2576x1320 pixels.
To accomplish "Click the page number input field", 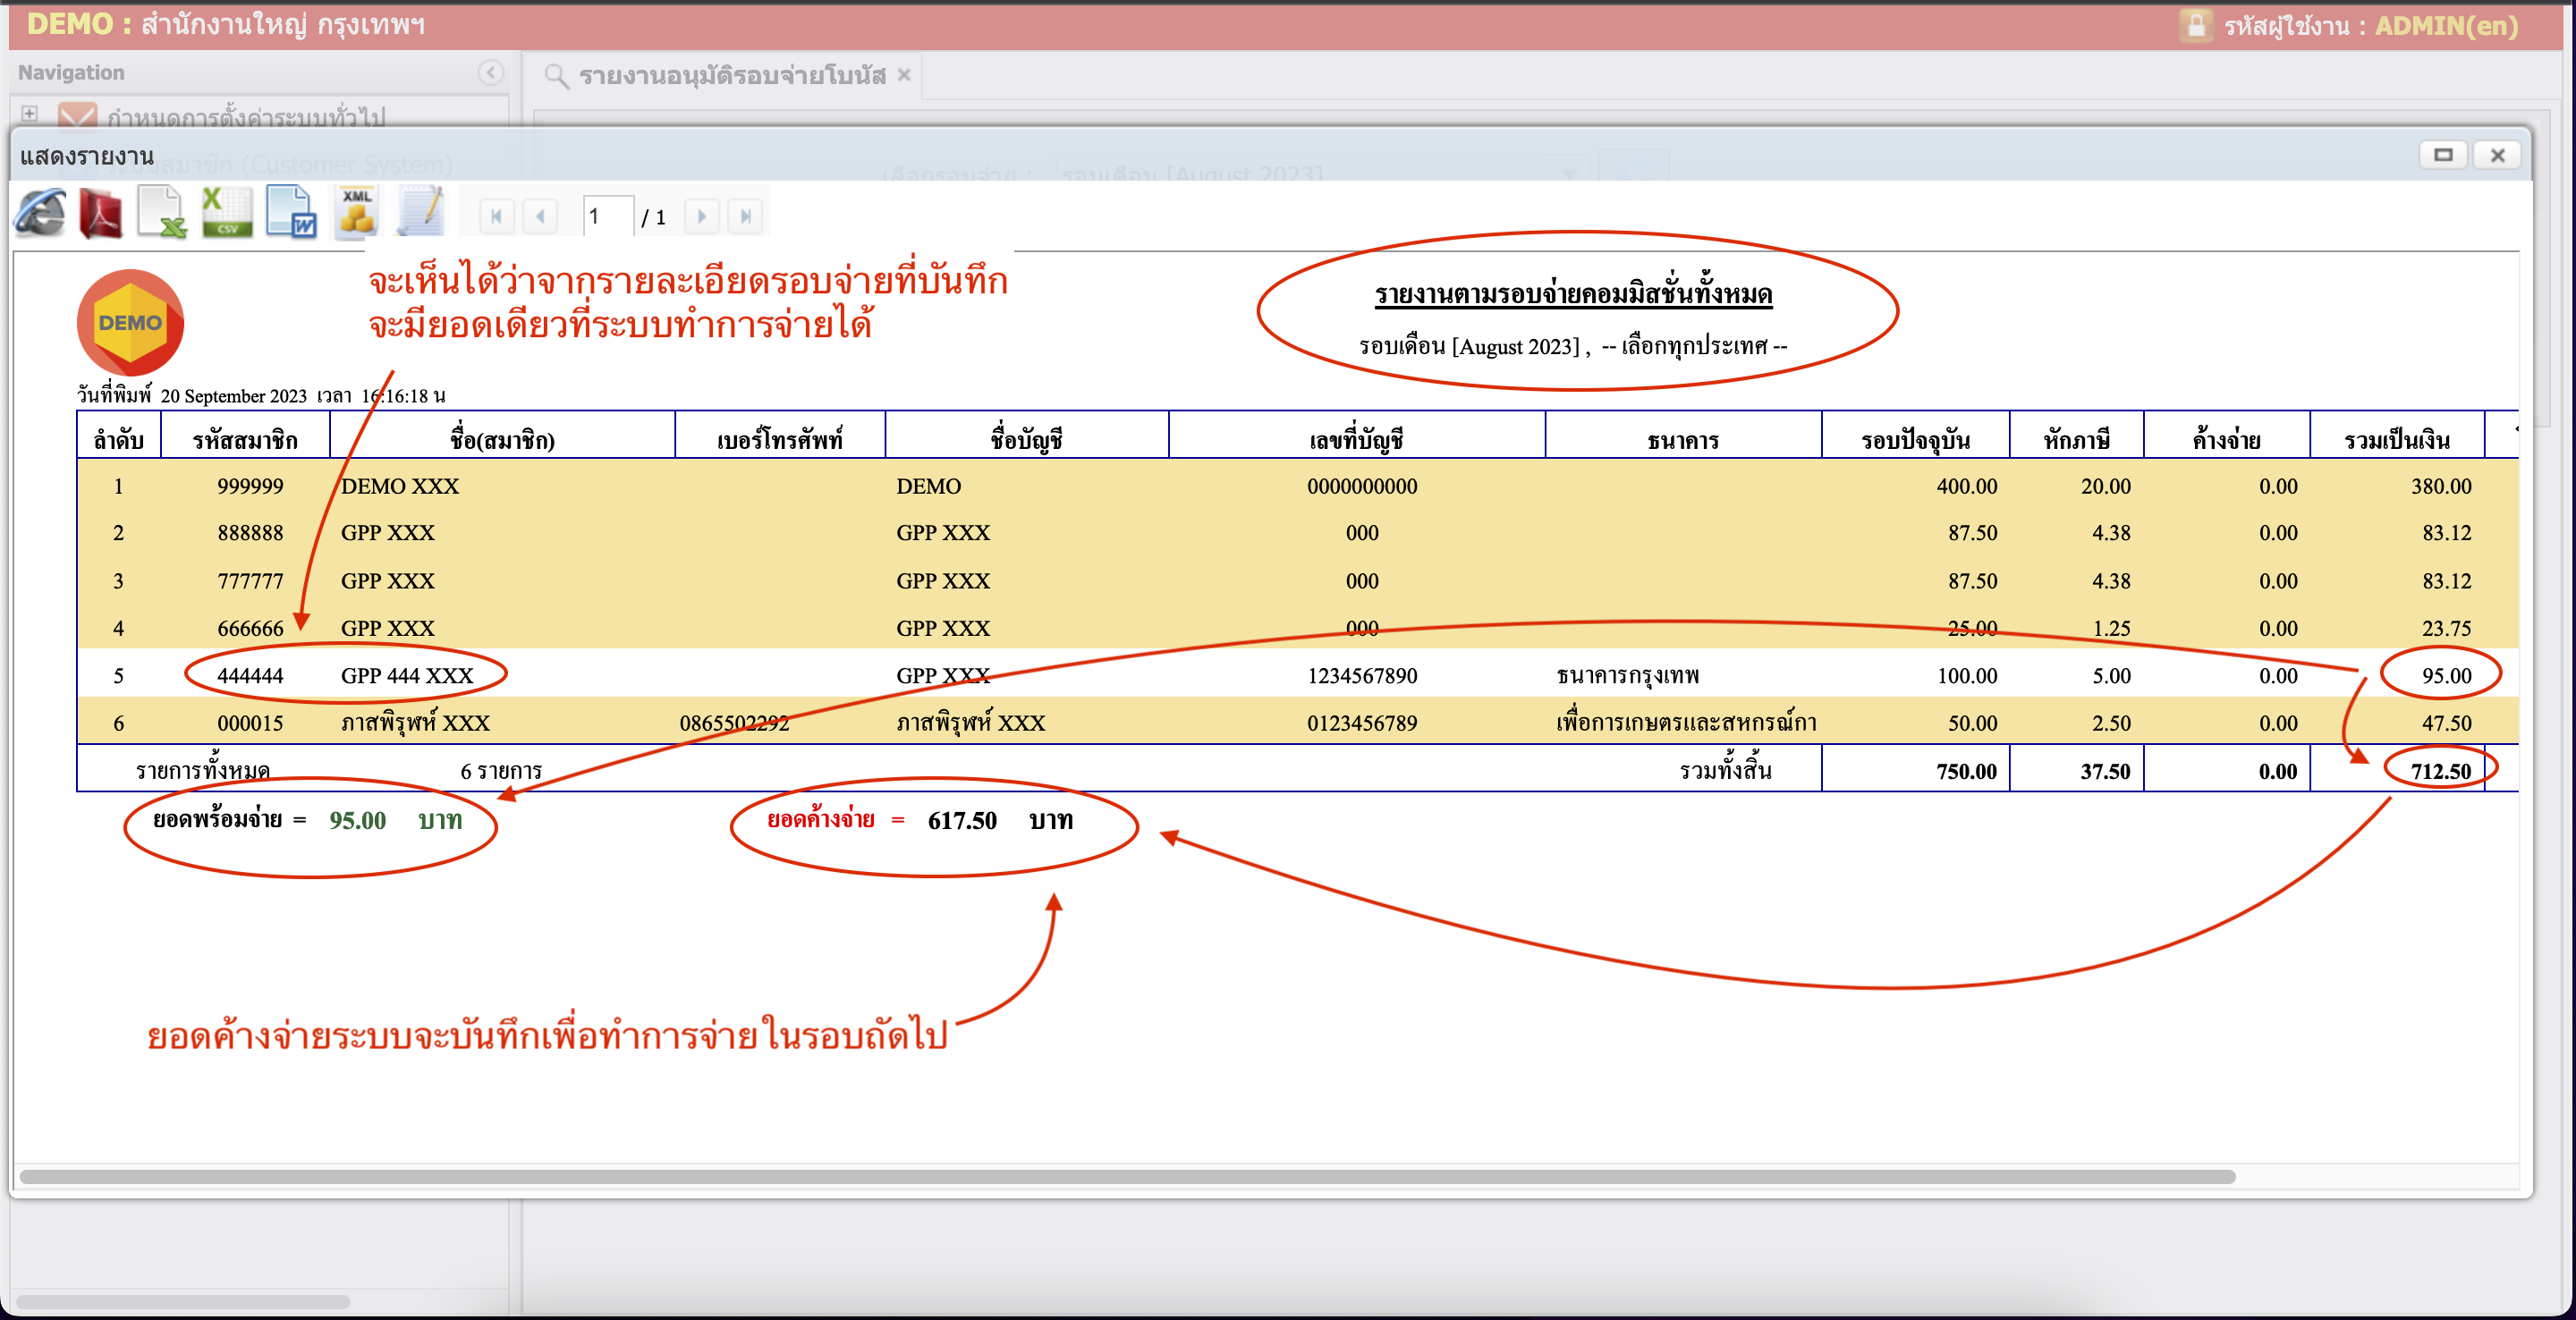I will tap(607, 216).
